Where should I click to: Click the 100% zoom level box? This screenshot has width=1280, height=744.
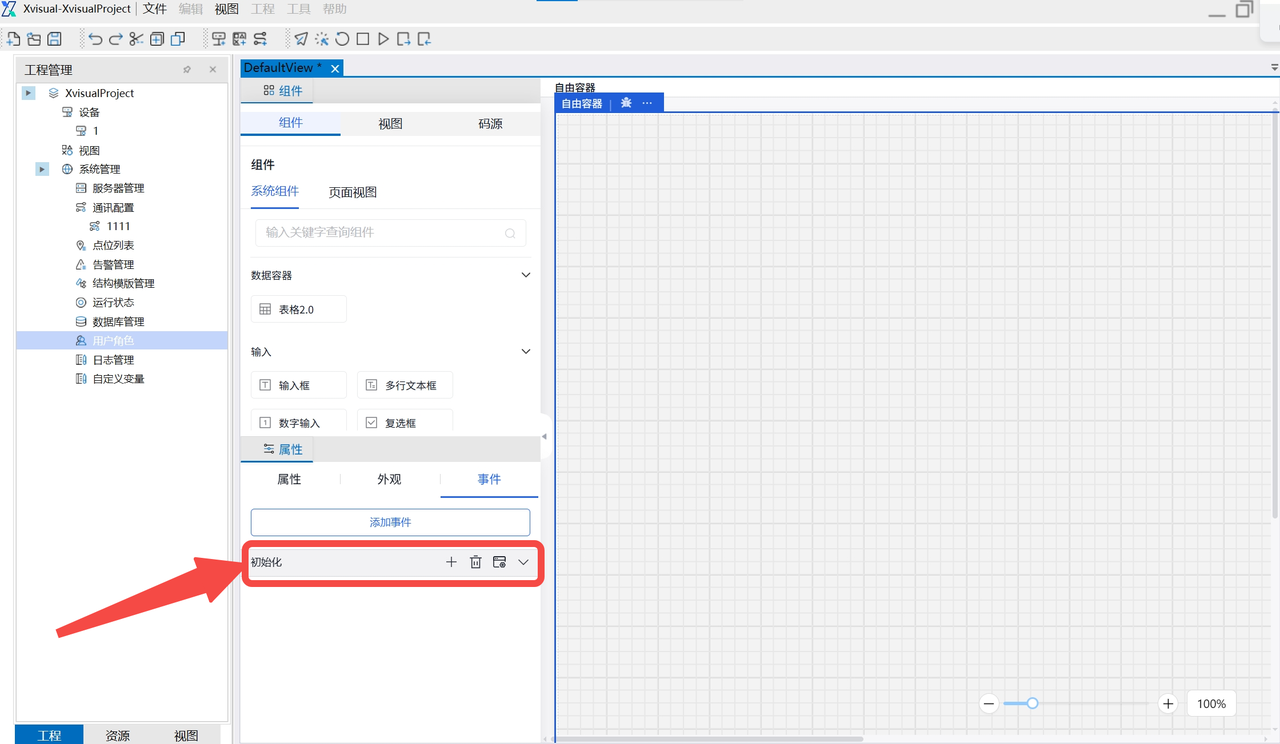click(1211, 704)
